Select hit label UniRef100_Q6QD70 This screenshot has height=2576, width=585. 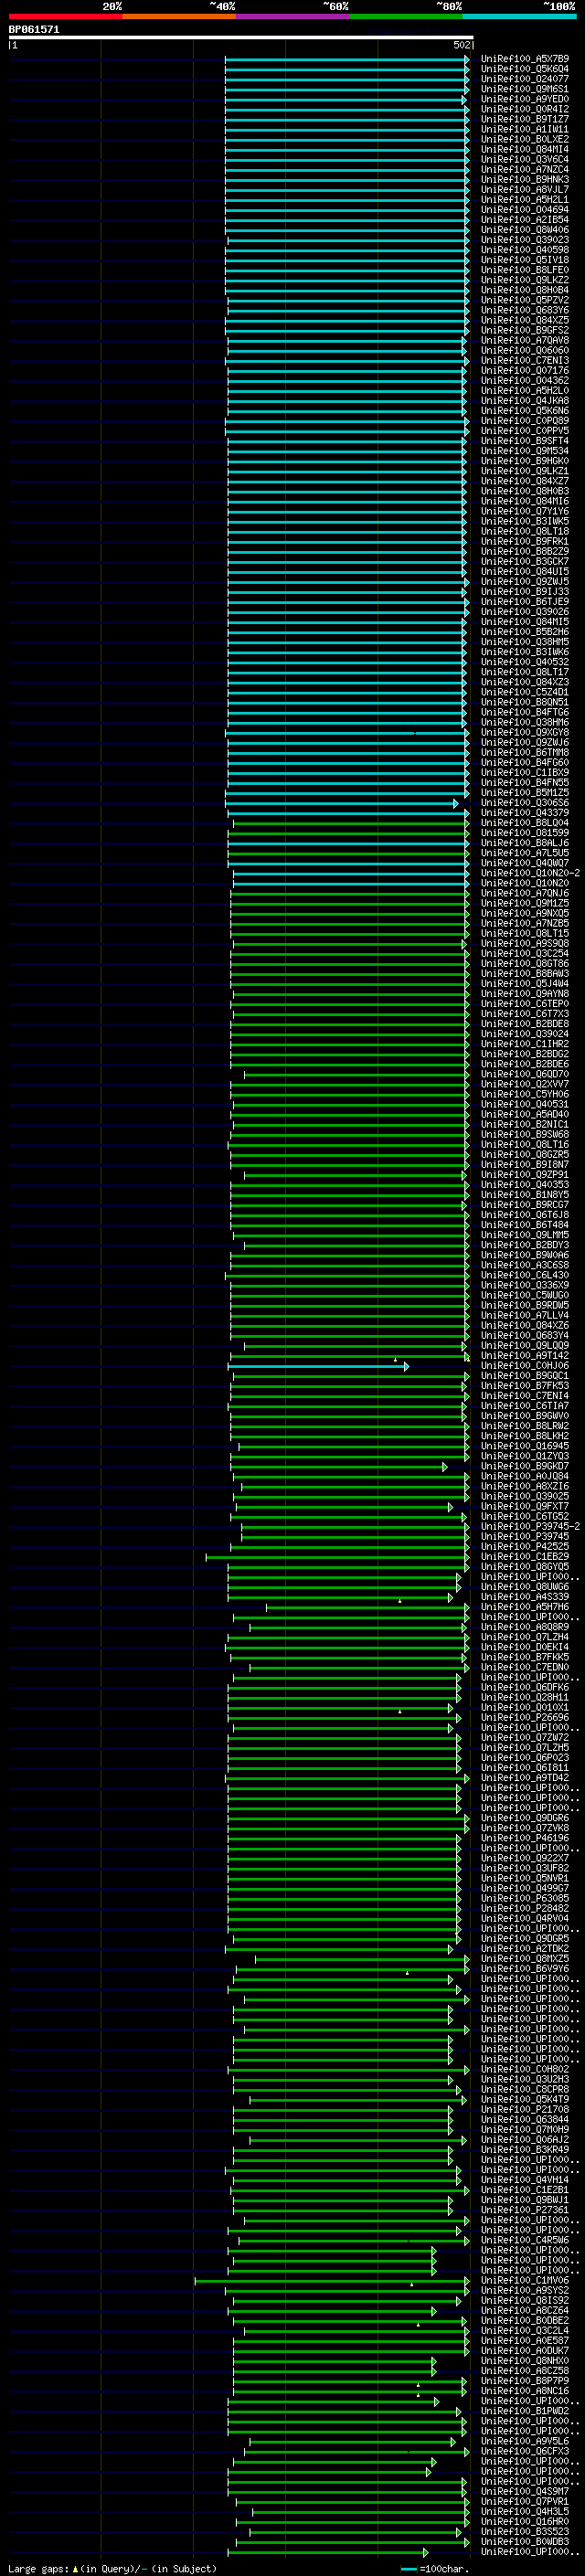524,1074
